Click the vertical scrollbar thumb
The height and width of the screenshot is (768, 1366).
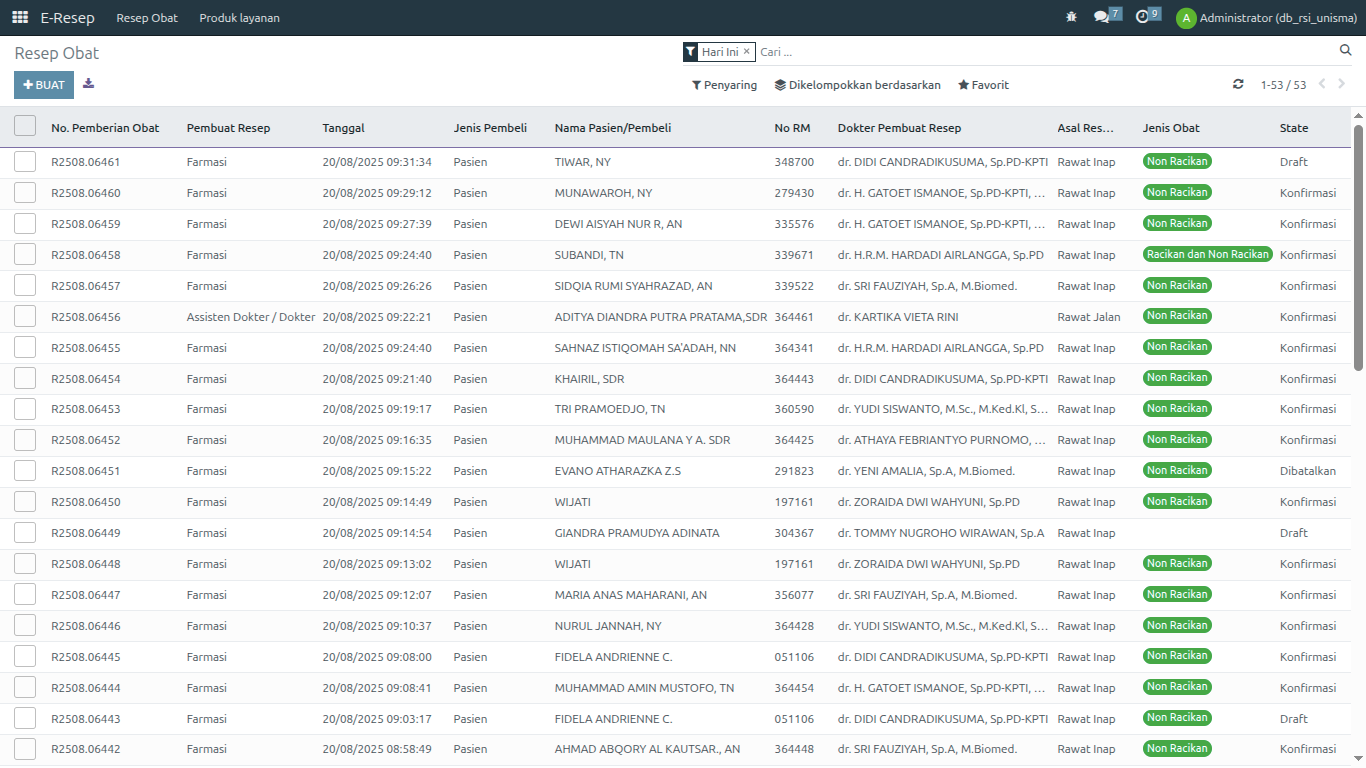click(x=1358, y=247)
